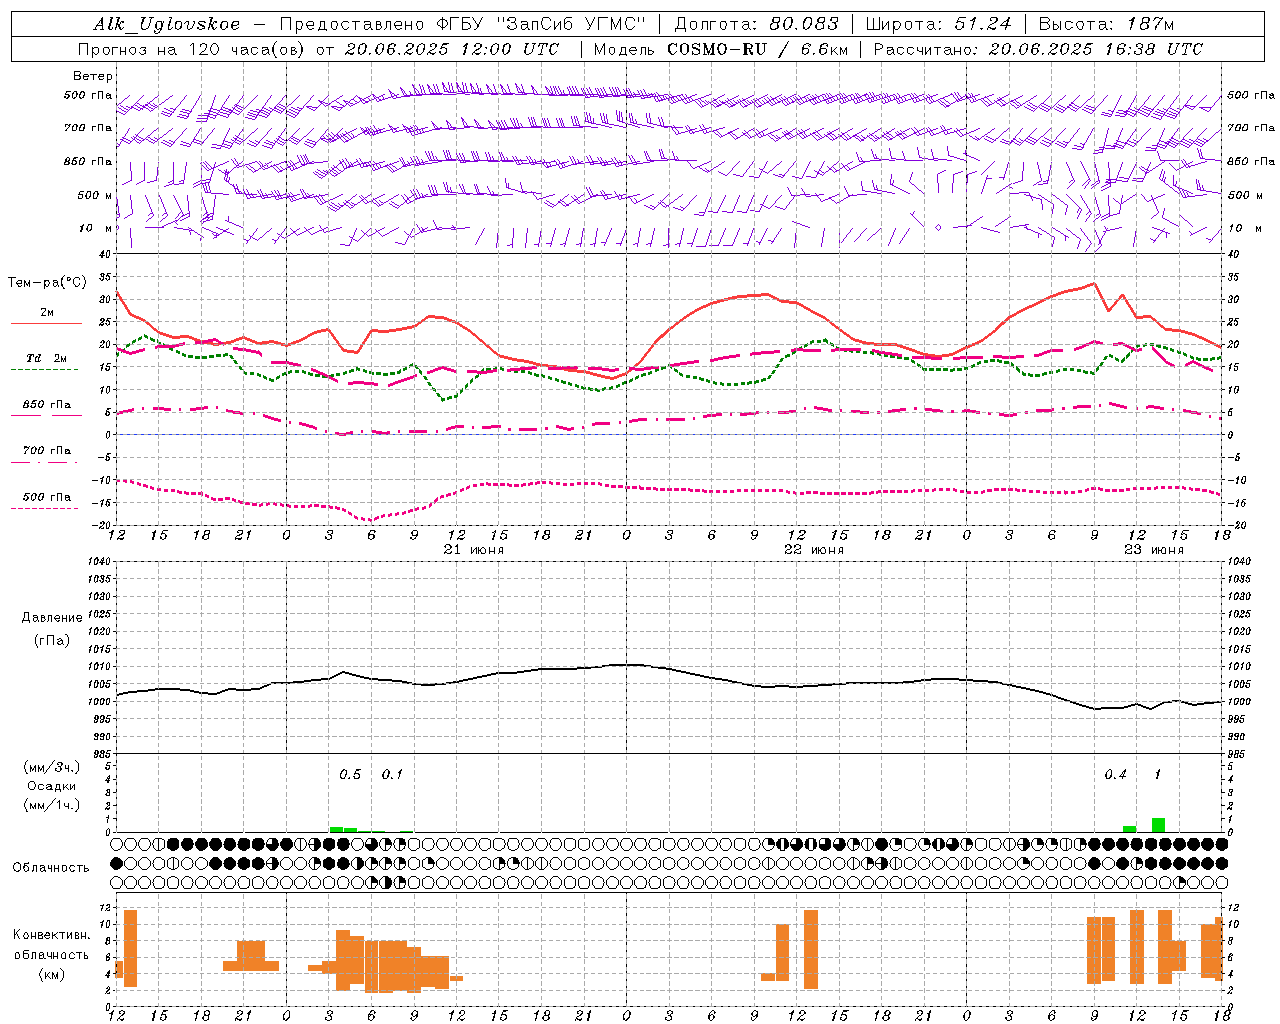Select 700 гПа in the temperature legend
The image size is (1280, 1024).
(x=46, y=451)
